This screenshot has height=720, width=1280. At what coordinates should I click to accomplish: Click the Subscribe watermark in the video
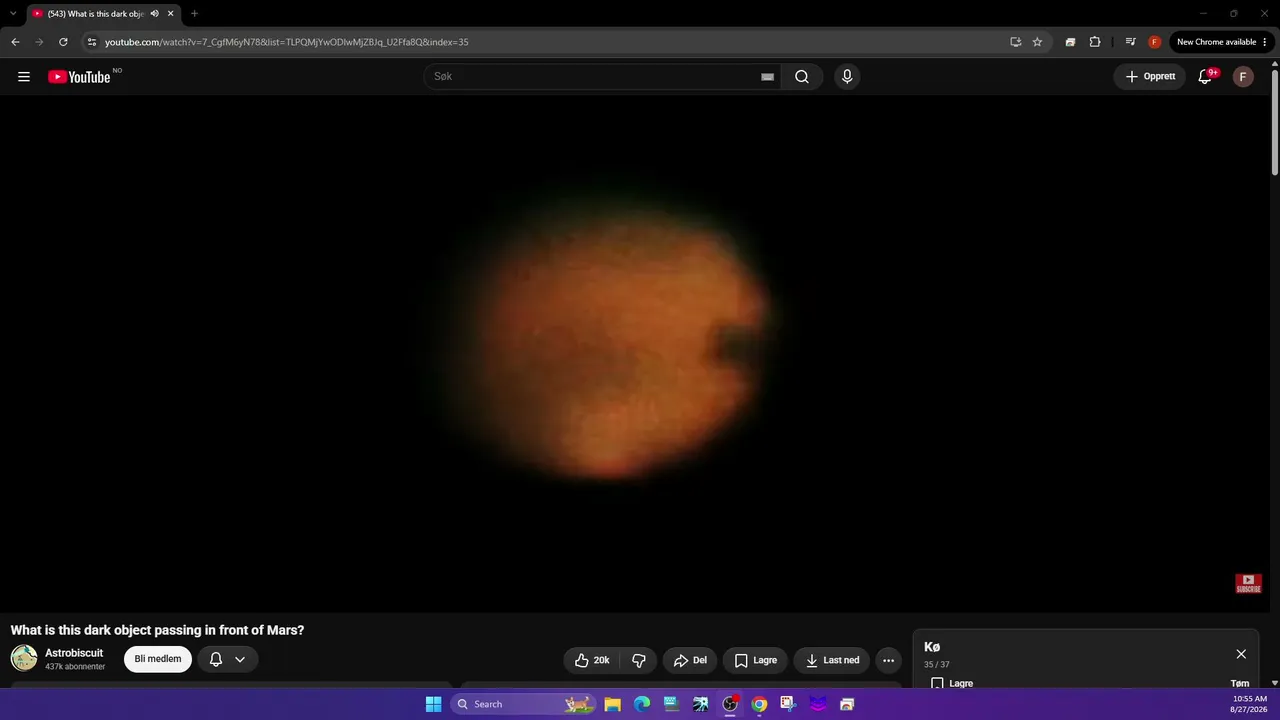click(1248, 583)
